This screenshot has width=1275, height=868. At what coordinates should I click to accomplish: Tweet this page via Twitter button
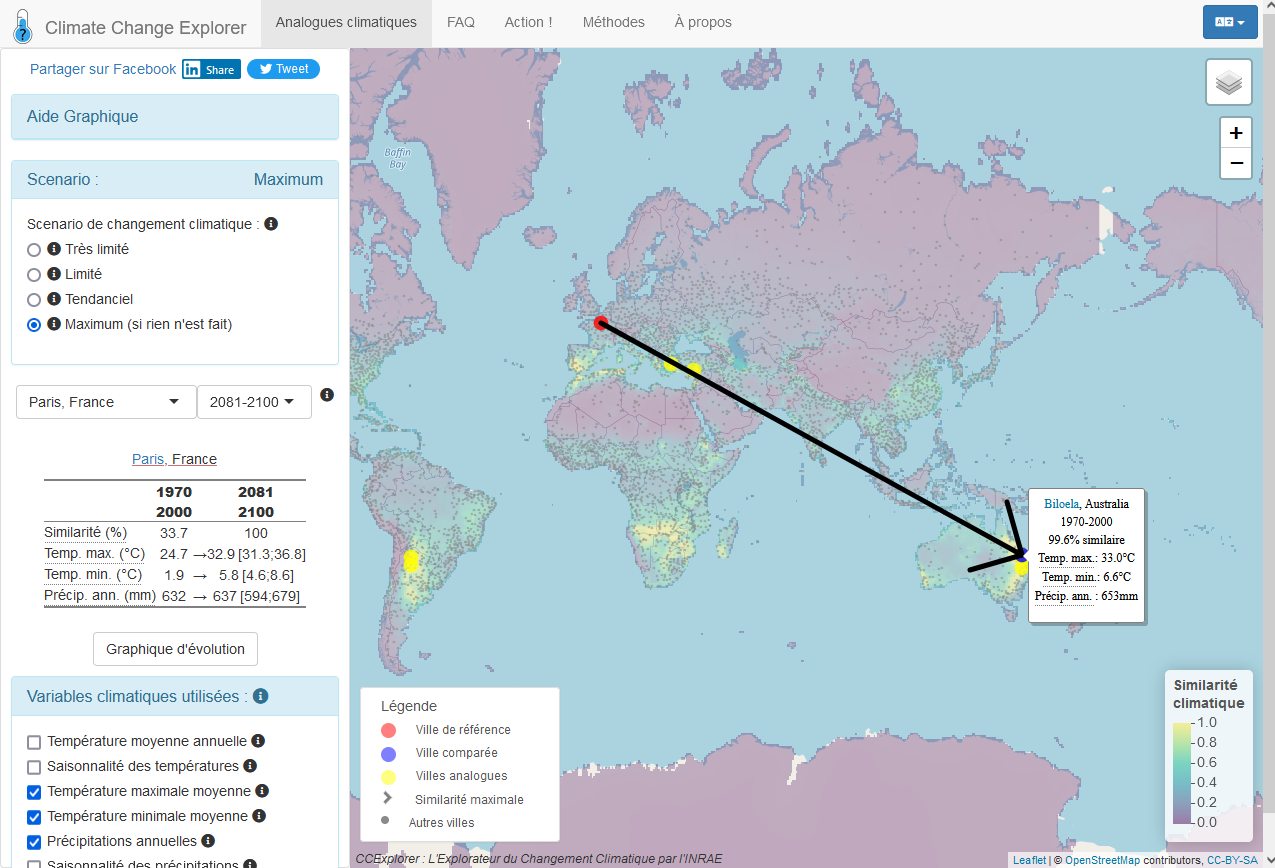283,69
